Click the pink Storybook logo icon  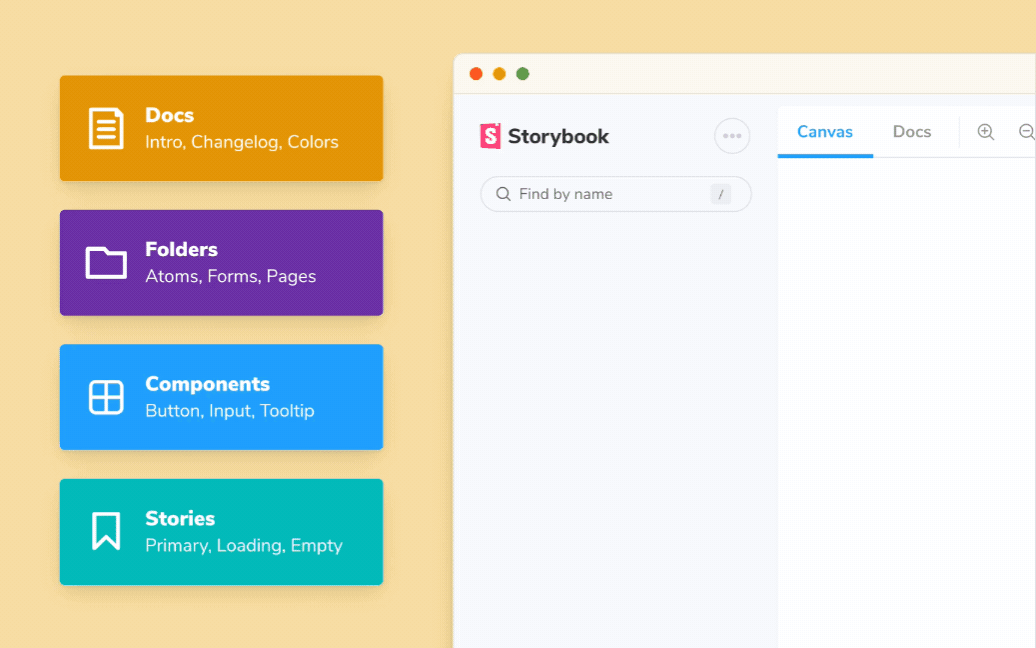click(489, 136)
